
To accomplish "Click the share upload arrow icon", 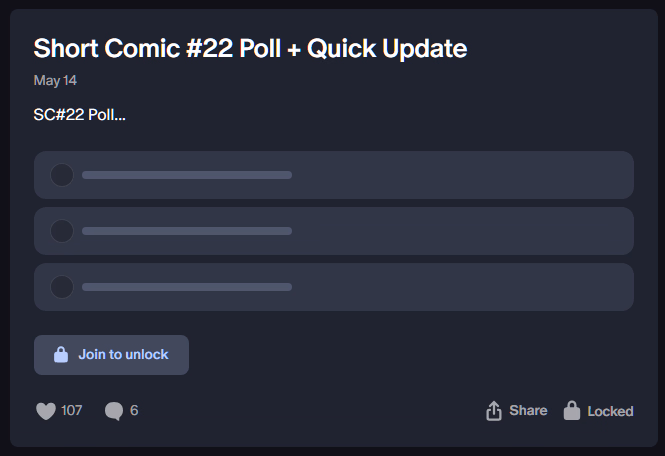I will coord(494,411).
